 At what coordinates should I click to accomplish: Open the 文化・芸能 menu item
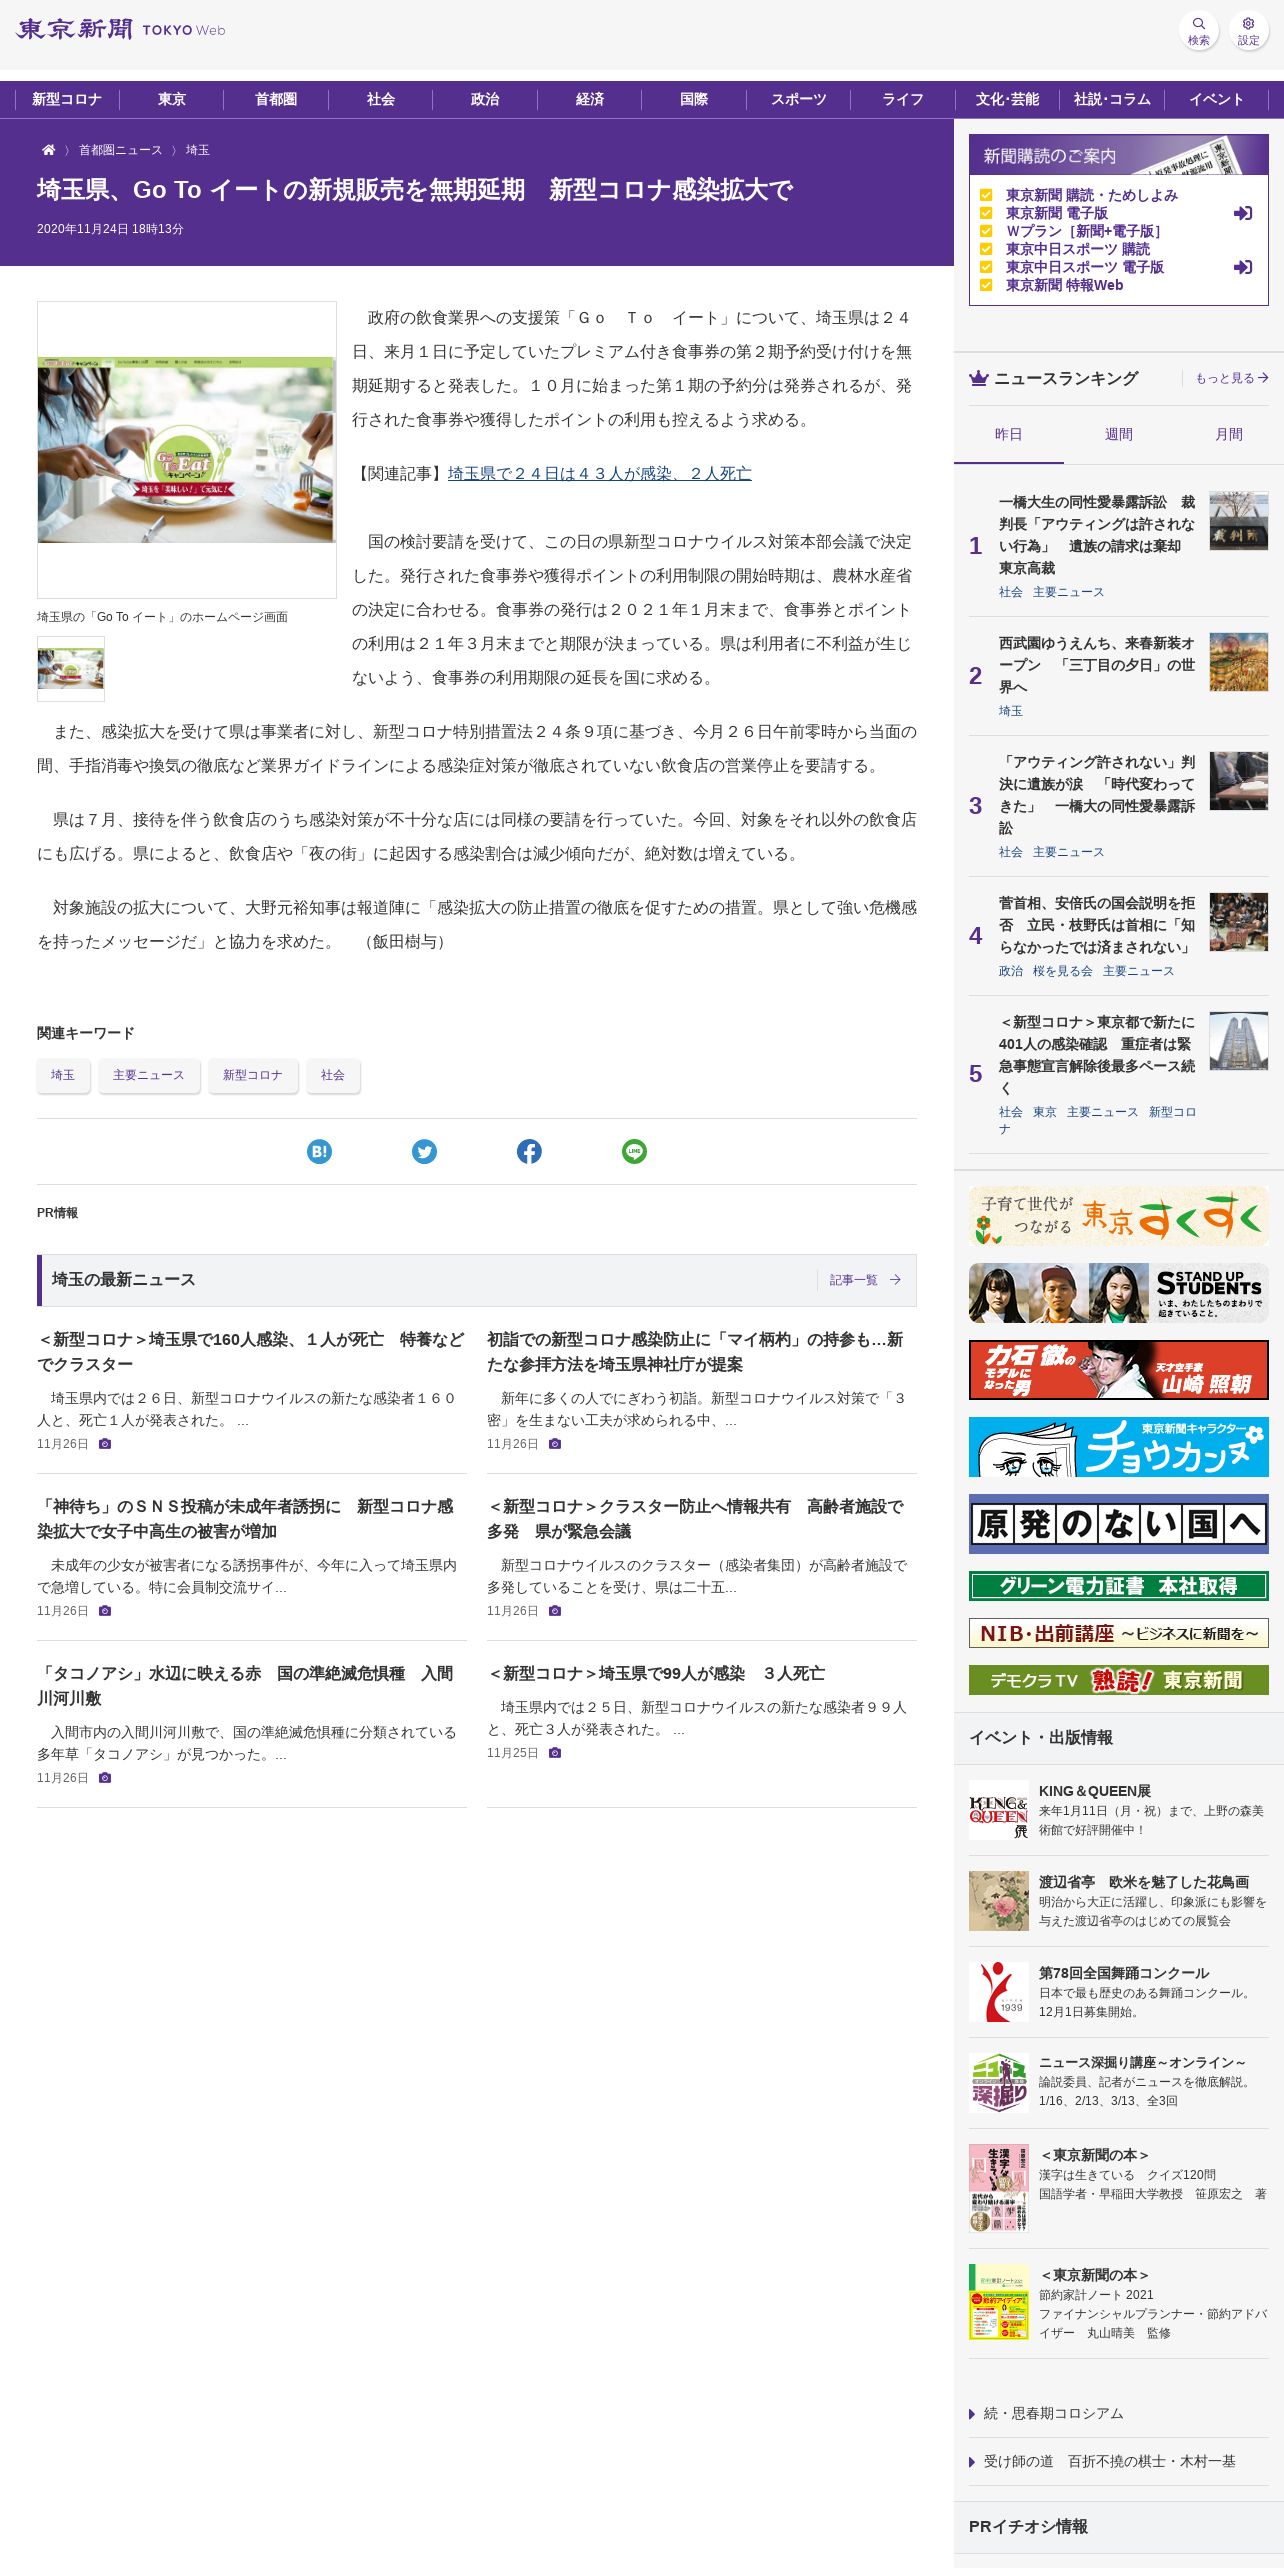click(x=1007, y=99)
